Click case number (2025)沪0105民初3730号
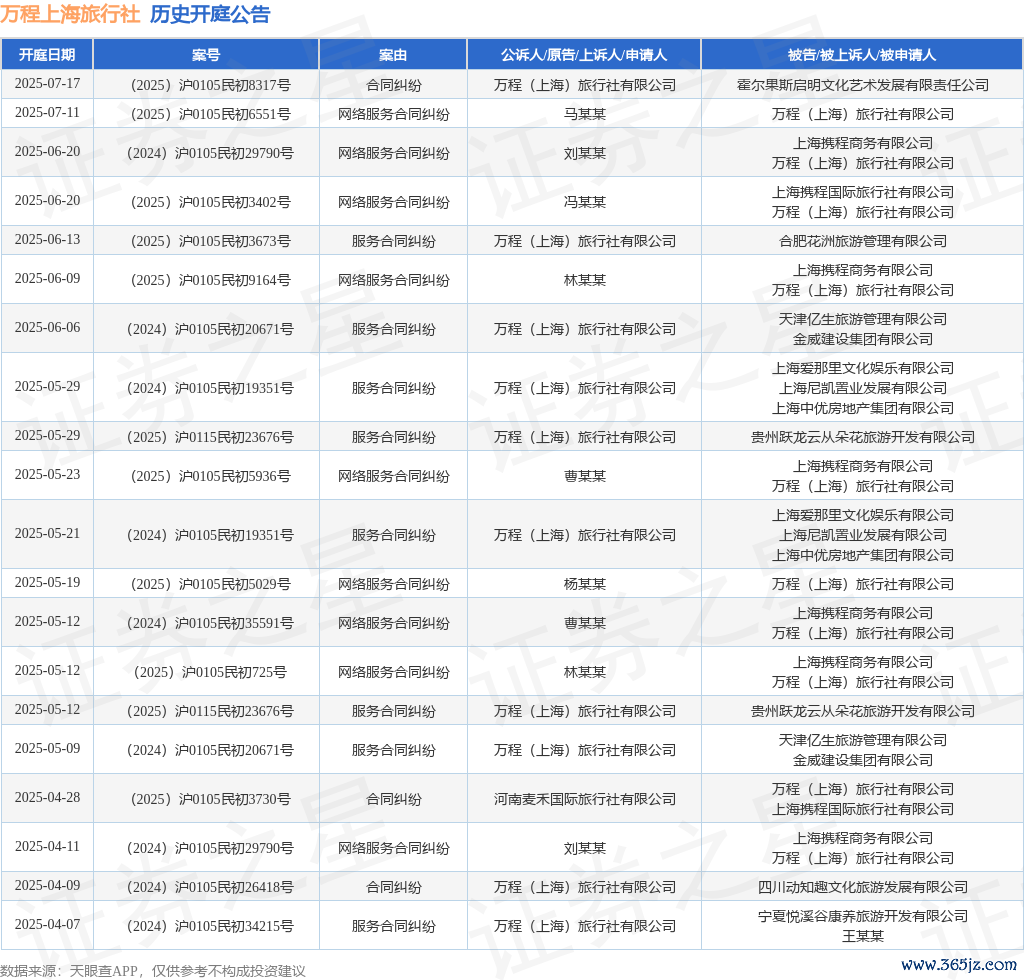Image resolution: width=1024 pixels, height=980 pixels. point(210,799)
